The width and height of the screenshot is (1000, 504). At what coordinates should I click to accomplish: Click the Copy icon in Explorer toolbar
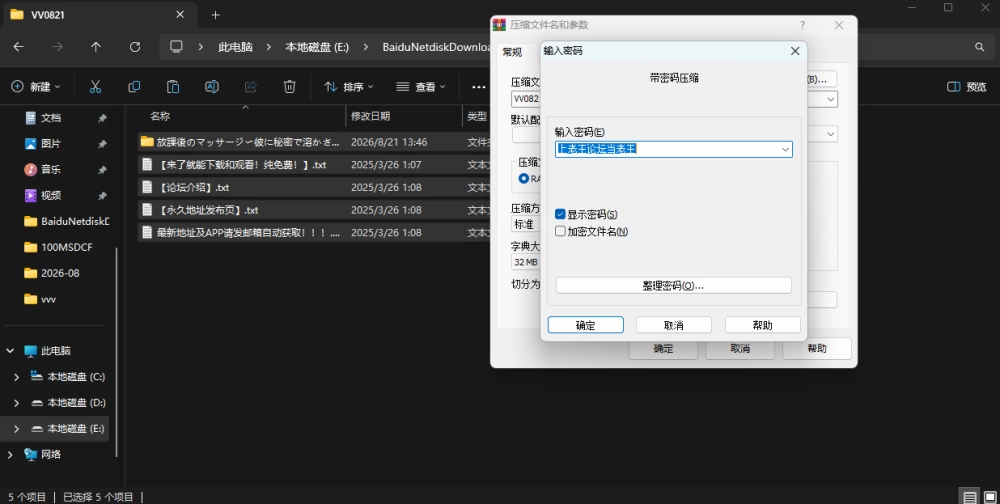[x=134, y=87]
